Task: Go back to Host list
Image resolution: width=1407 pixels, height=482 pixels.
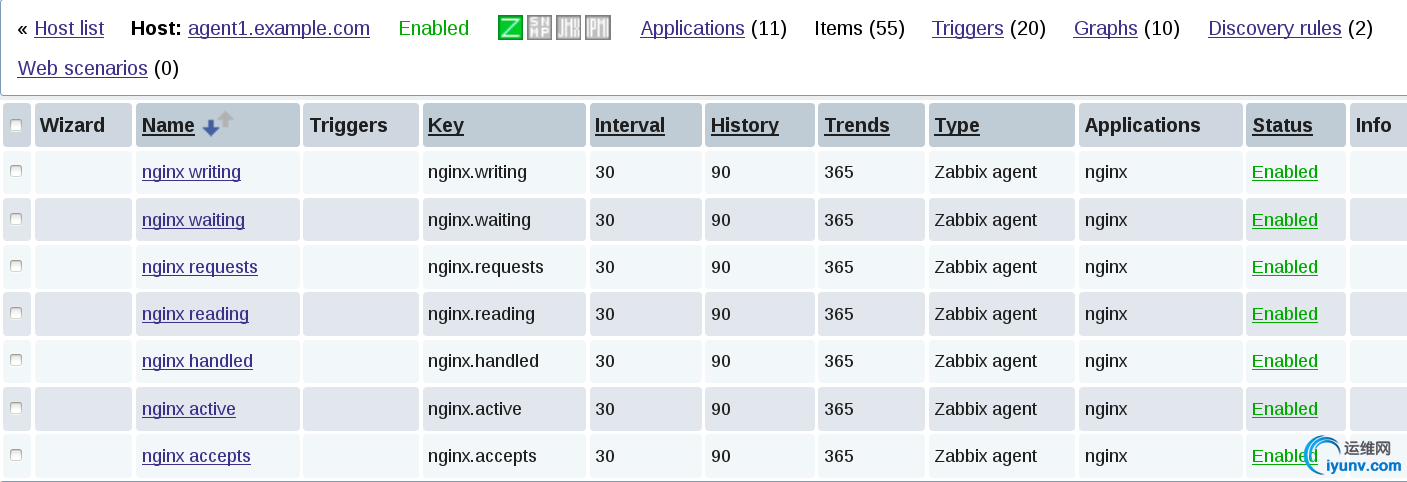Action: [69, 28]
